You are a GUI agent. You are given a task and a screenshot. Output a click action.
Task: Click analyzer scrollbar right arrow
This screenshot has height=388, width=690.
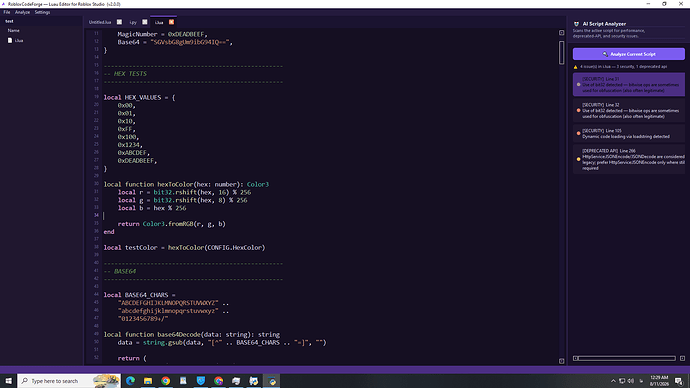[x=682, y=359]
